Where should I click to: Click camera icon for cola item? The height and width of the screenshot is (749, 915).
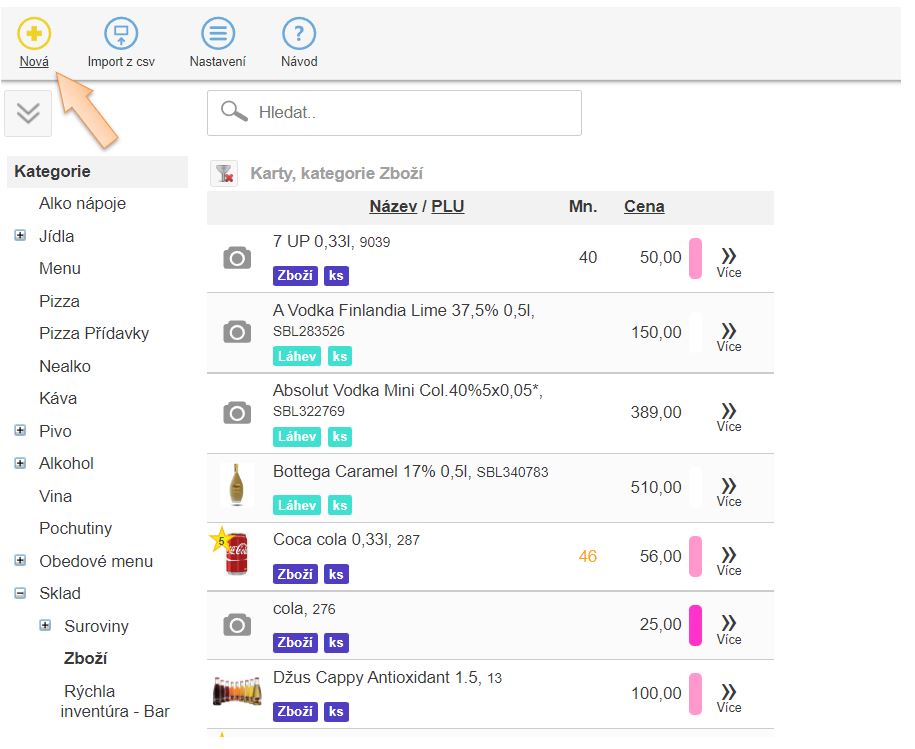237,626
